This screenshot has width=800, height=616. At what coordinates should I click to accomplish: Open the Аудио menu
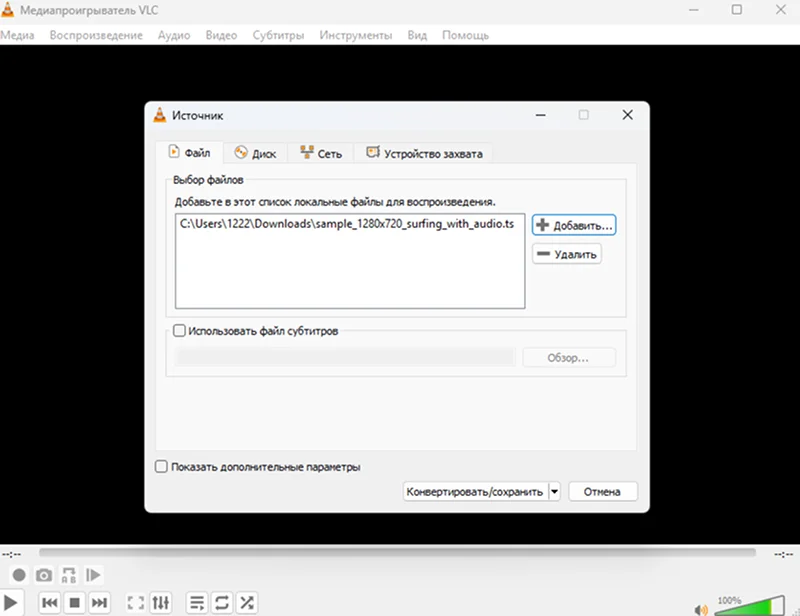pos(174,35)
